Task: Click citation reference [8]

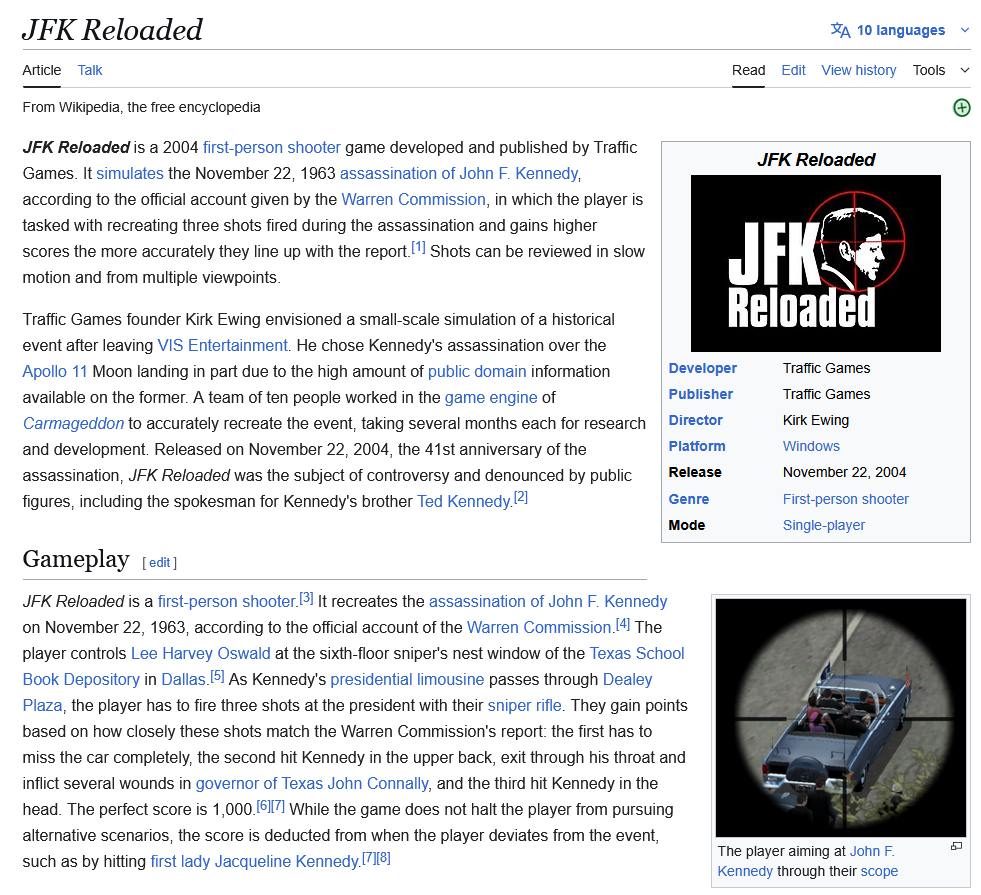Action: pyautogui.click(x=384, y=858)
